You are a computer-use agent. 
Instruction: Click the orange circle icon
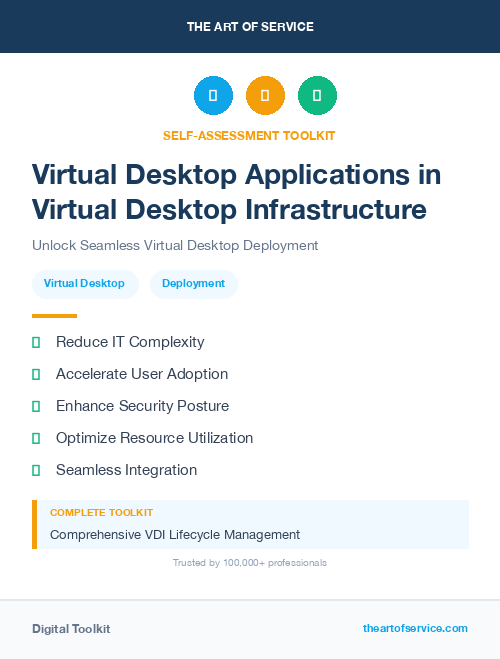point(265,95)
